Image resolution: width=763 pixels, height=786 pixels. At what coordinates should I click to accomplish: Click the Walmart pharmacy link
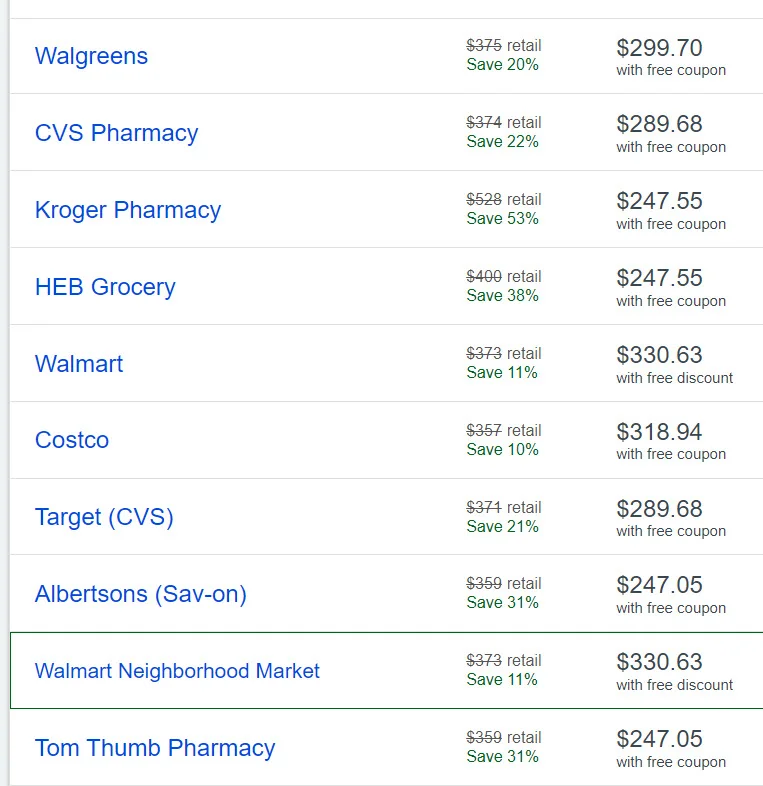pos(79,364)
